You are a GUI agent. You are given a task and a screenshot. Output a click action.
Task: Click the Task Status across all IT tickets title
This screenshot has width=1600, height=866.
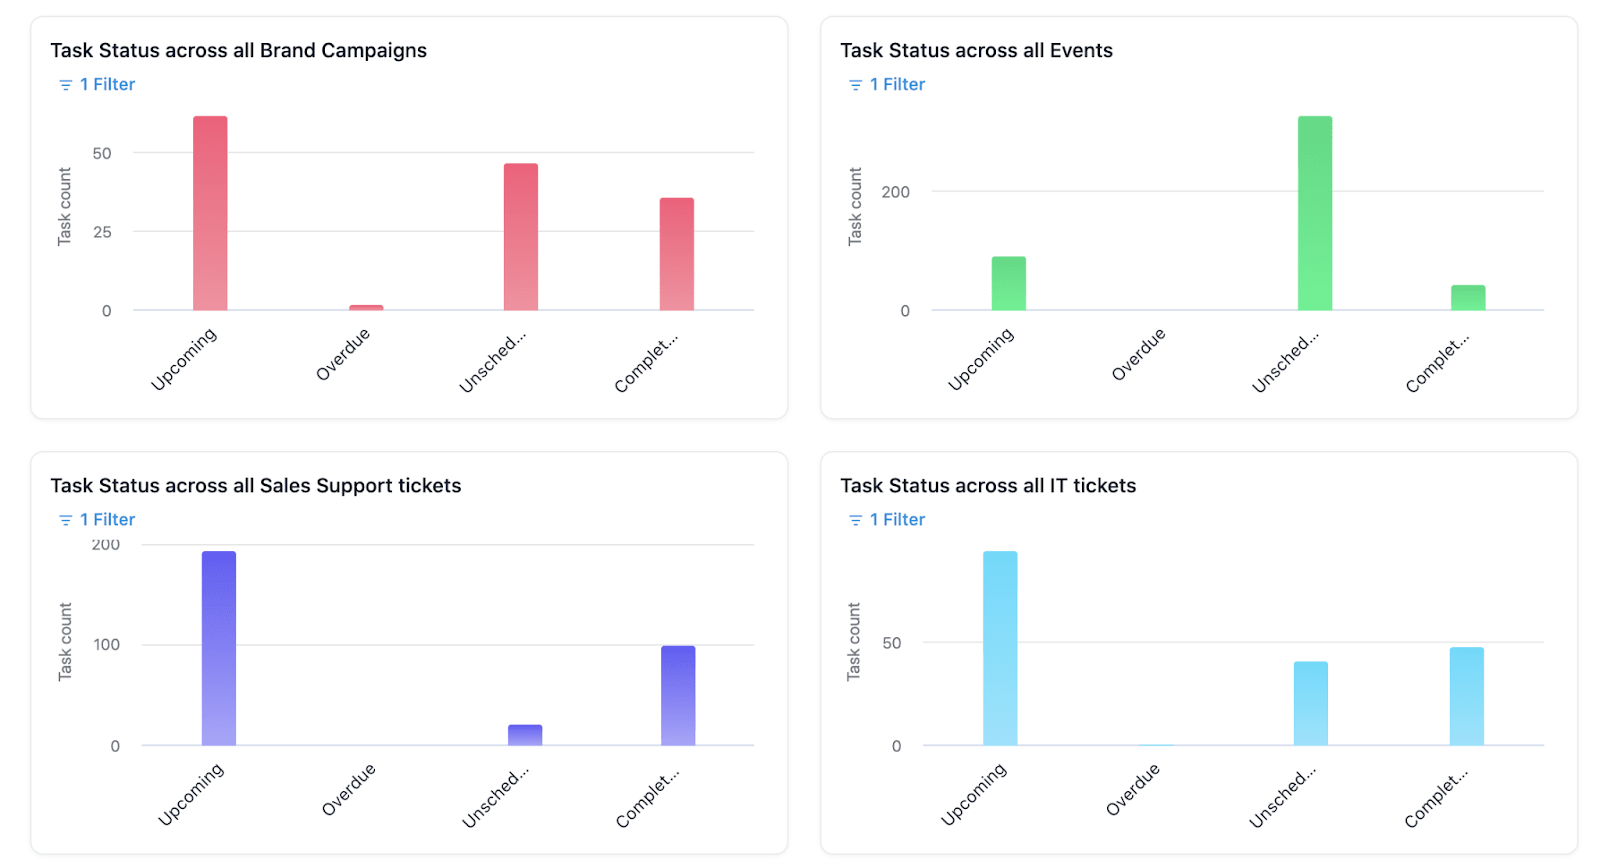coord(988,485)
